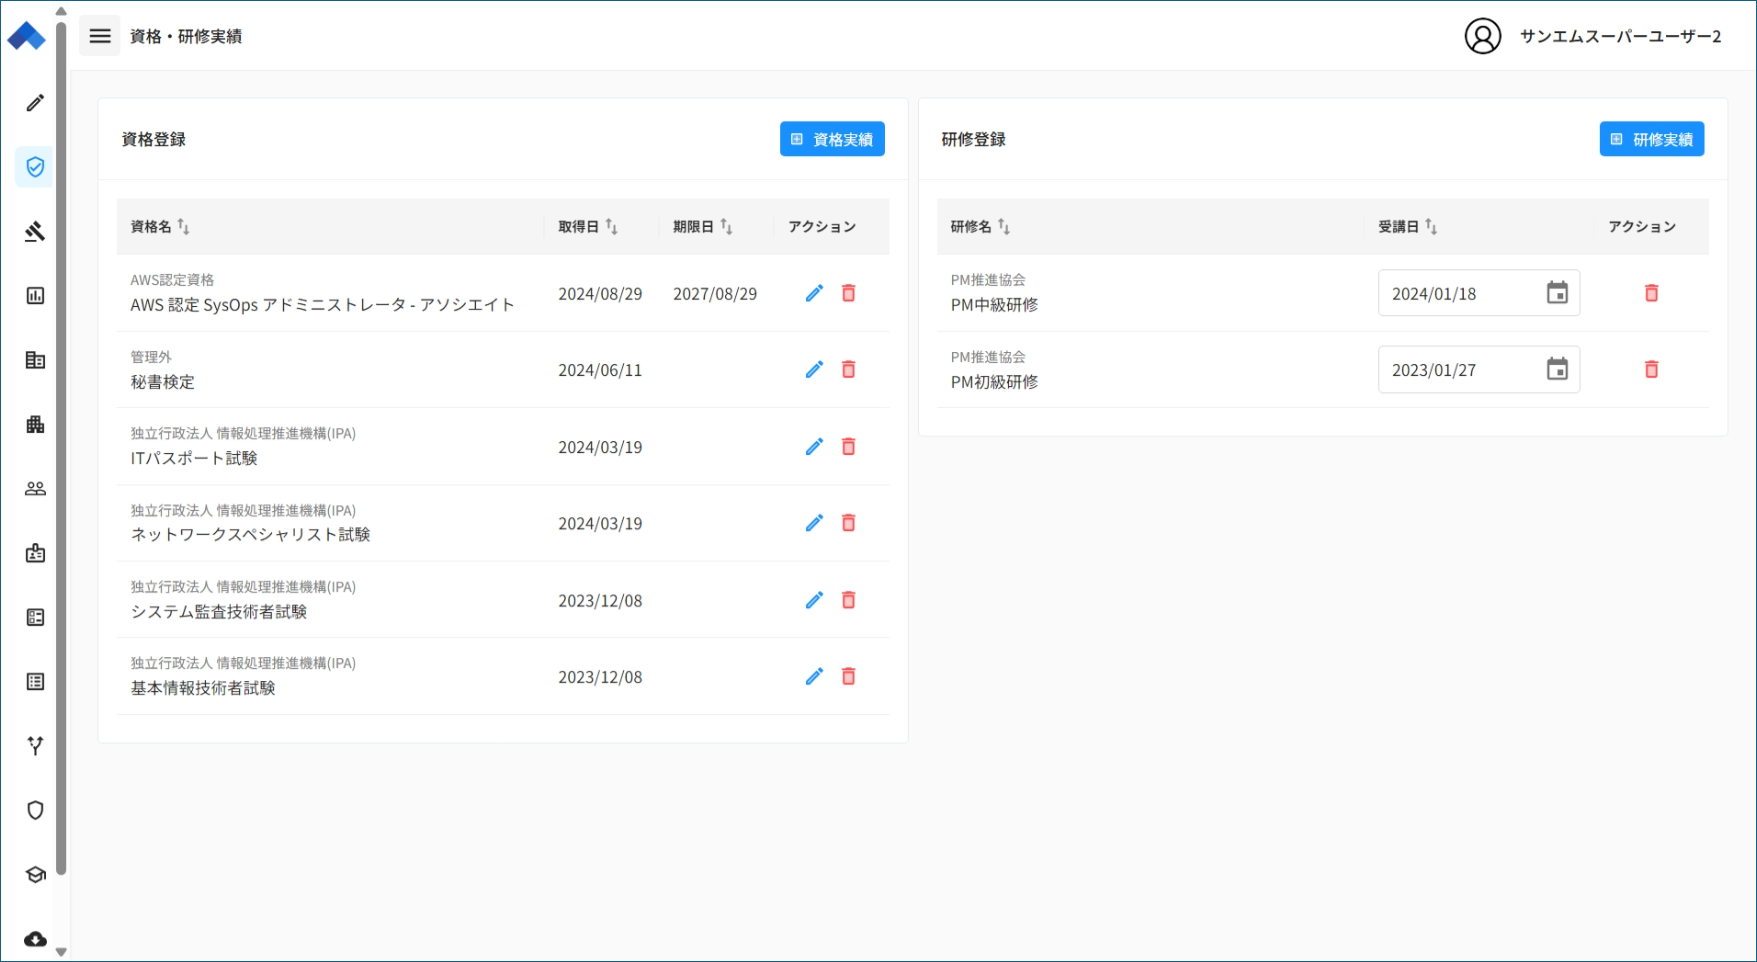
Task: Edit the ネットワークスペシャリスト試験 row
Action: coord(815,523)
